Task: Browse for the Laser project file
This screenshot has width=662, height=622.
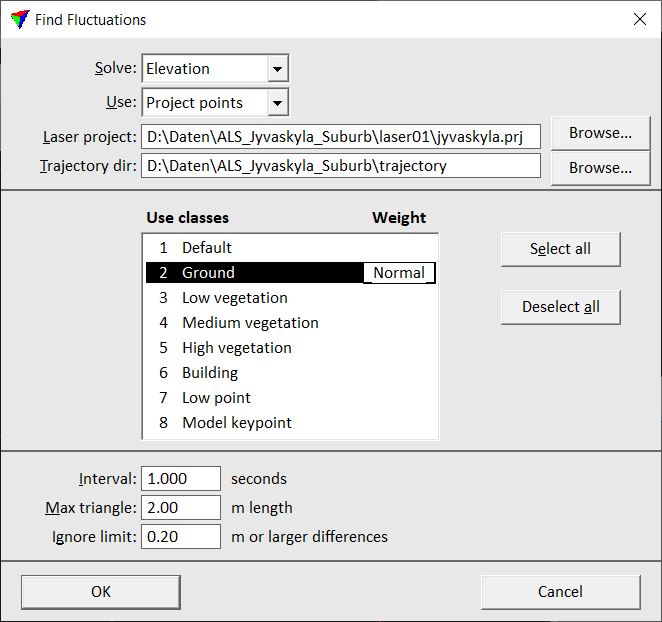Action: (x=600, y=133)
